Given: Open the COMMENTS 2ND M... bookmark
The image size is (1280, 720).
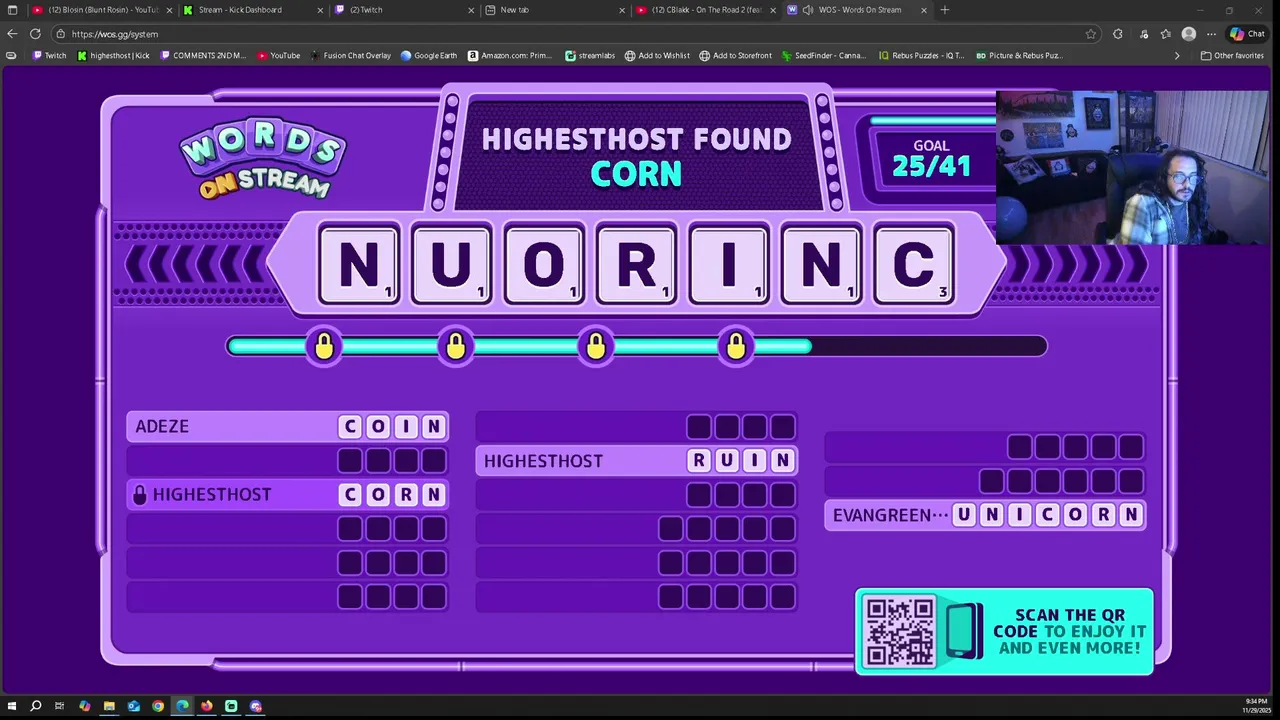Looking at the screenshot, I should point(202,56).
